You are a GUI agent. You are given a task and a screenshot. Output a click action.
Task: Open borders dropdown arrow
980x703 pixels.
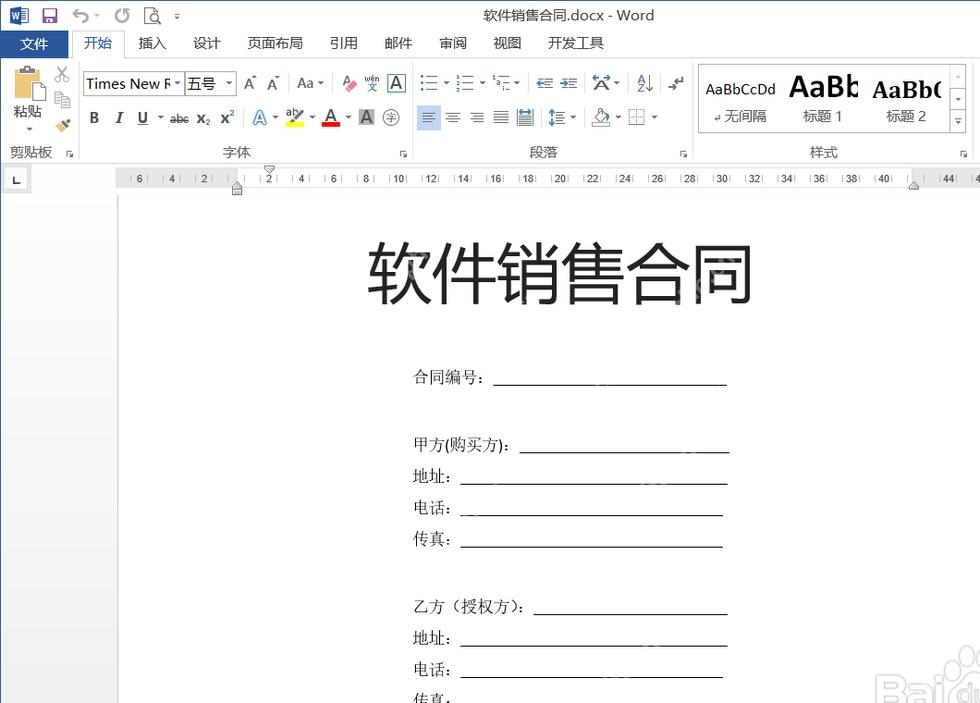pyautogui.click(x=654, y=117)
